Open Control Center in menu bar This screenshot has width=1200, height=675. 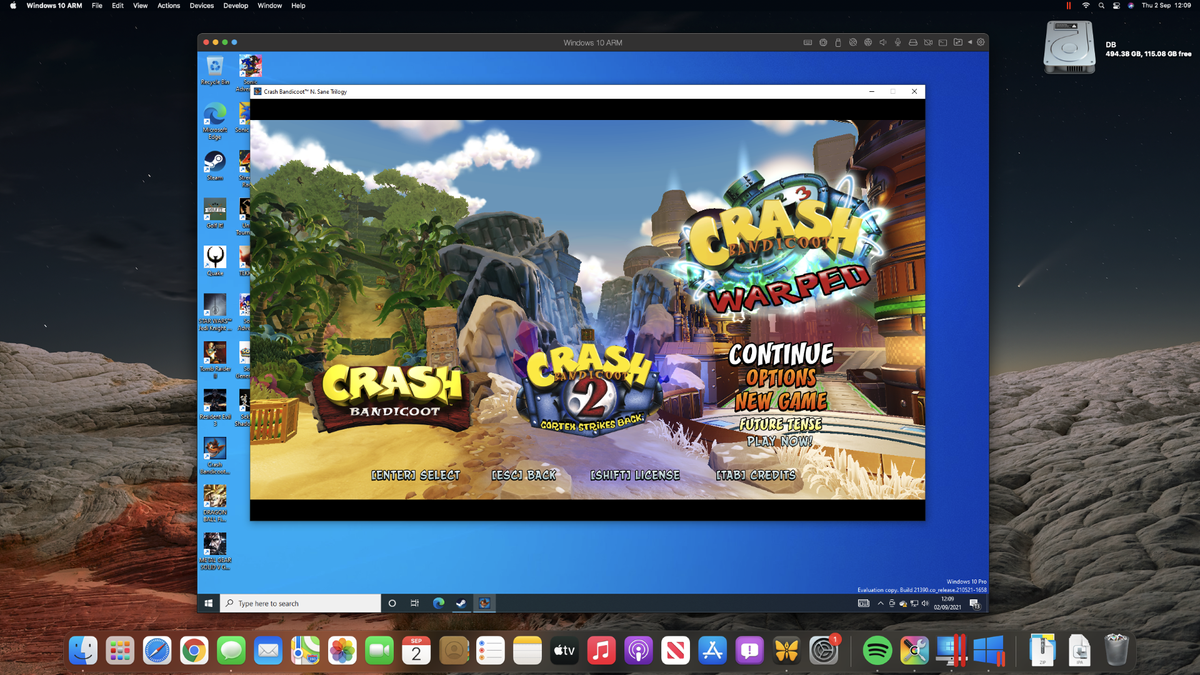[x=1116, y=6]
